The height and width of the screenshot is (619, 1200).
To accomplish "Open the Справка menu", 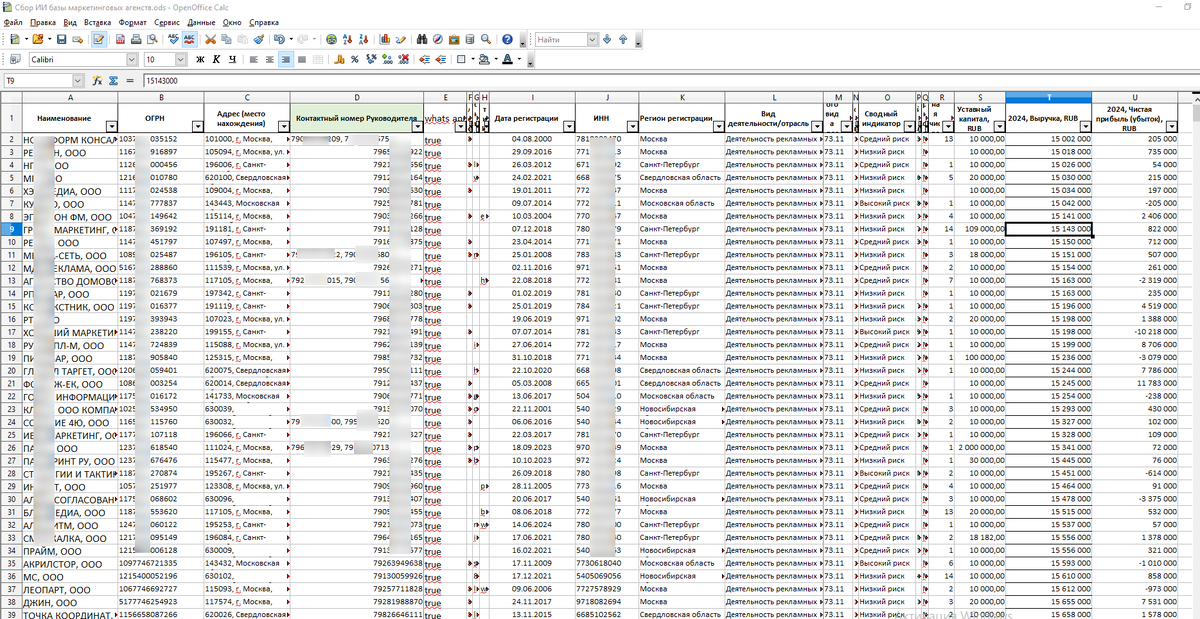I will click(x=263, y=21).
